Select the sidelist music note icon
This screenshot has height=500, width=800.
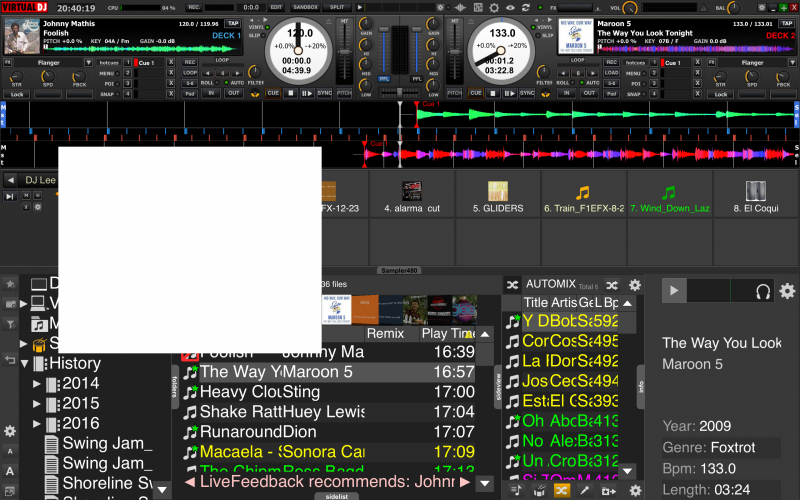516,490
